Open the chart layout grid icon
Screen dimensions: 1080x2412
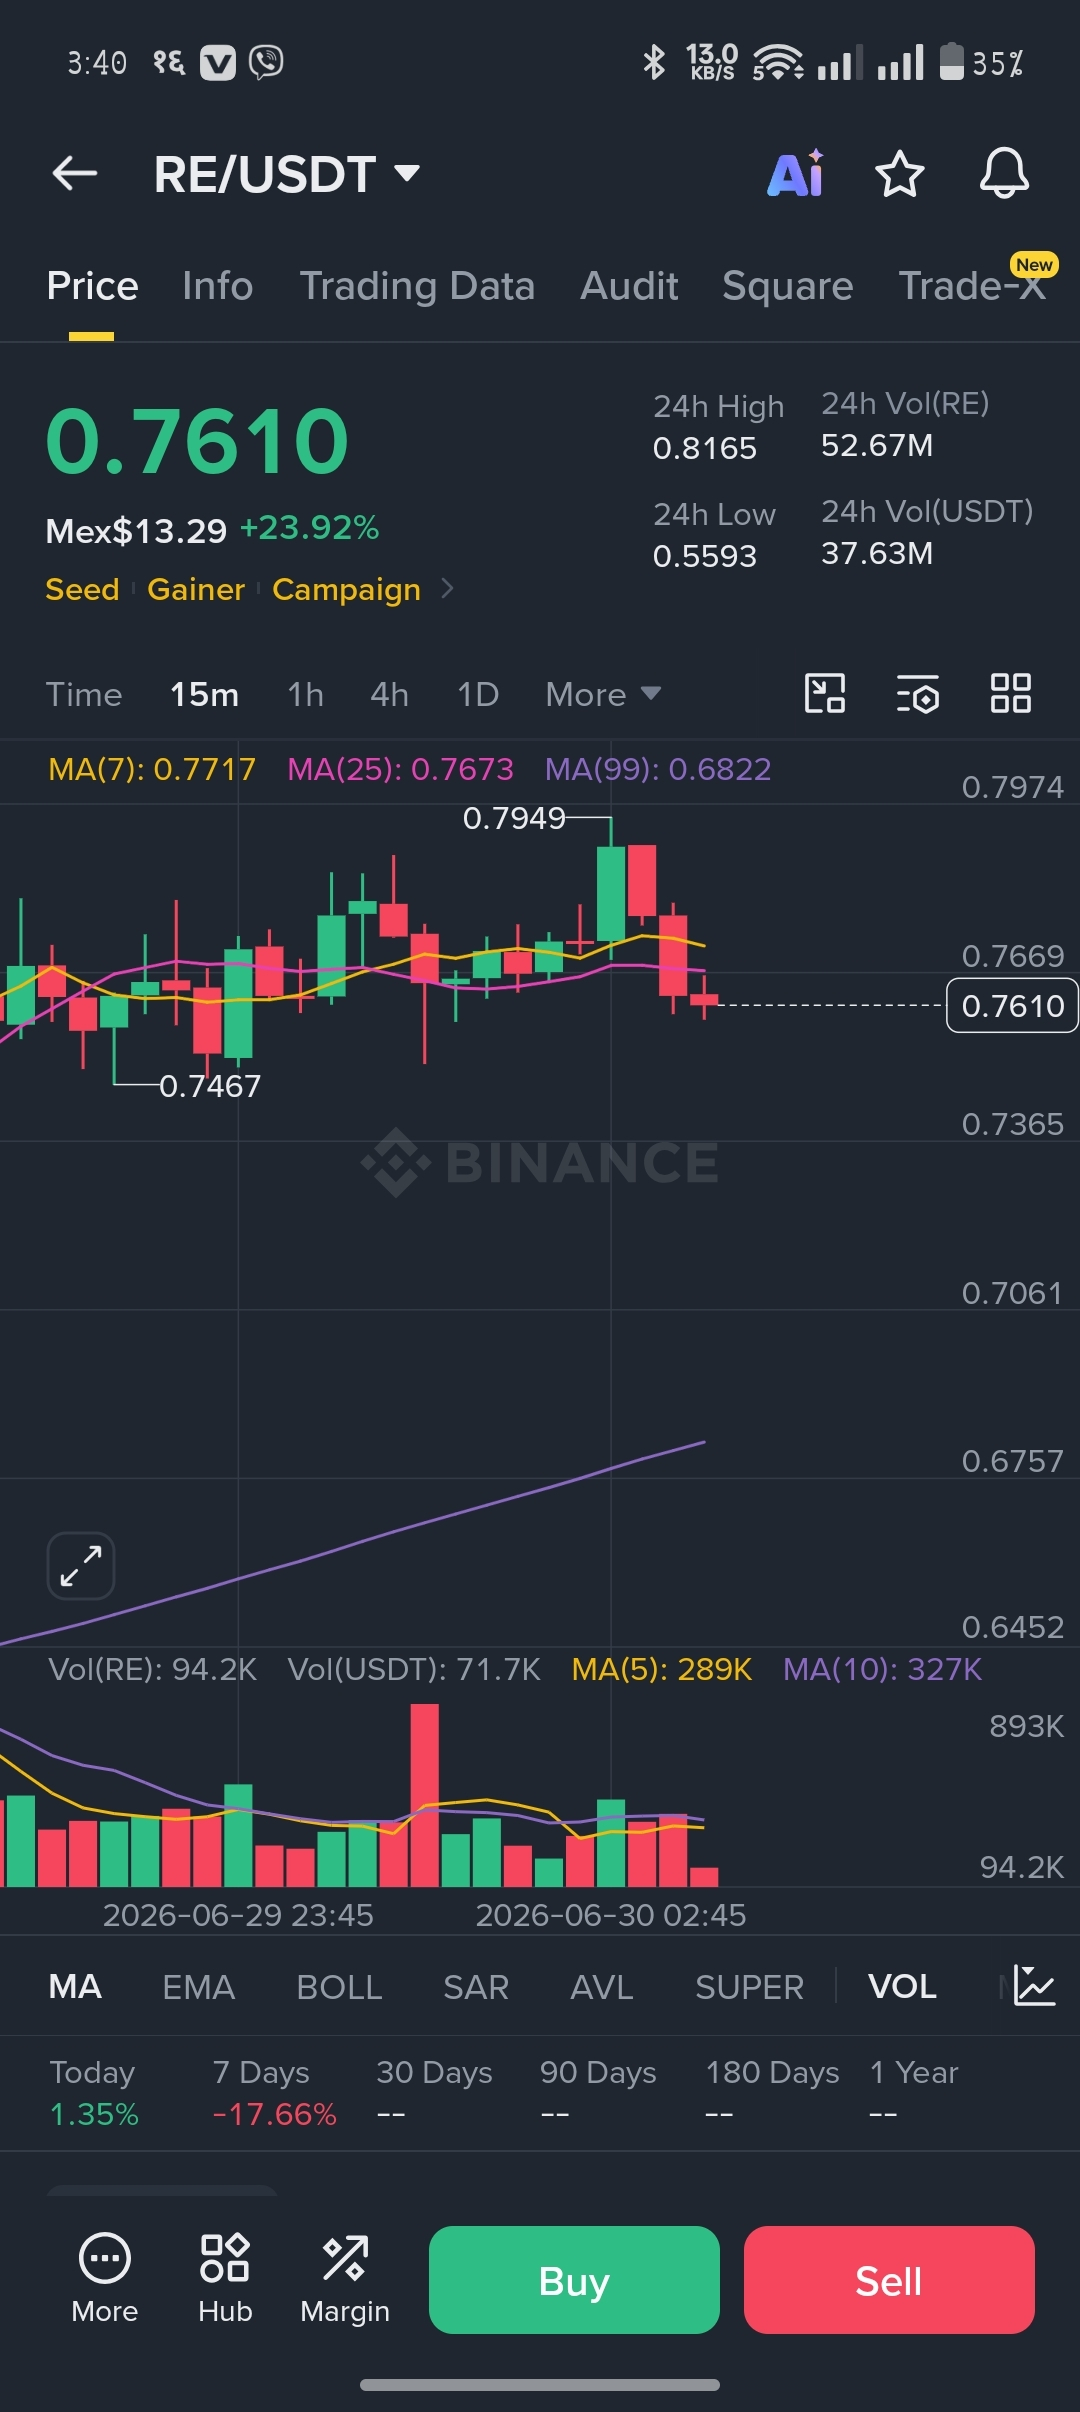click(x=1010, y=693)
